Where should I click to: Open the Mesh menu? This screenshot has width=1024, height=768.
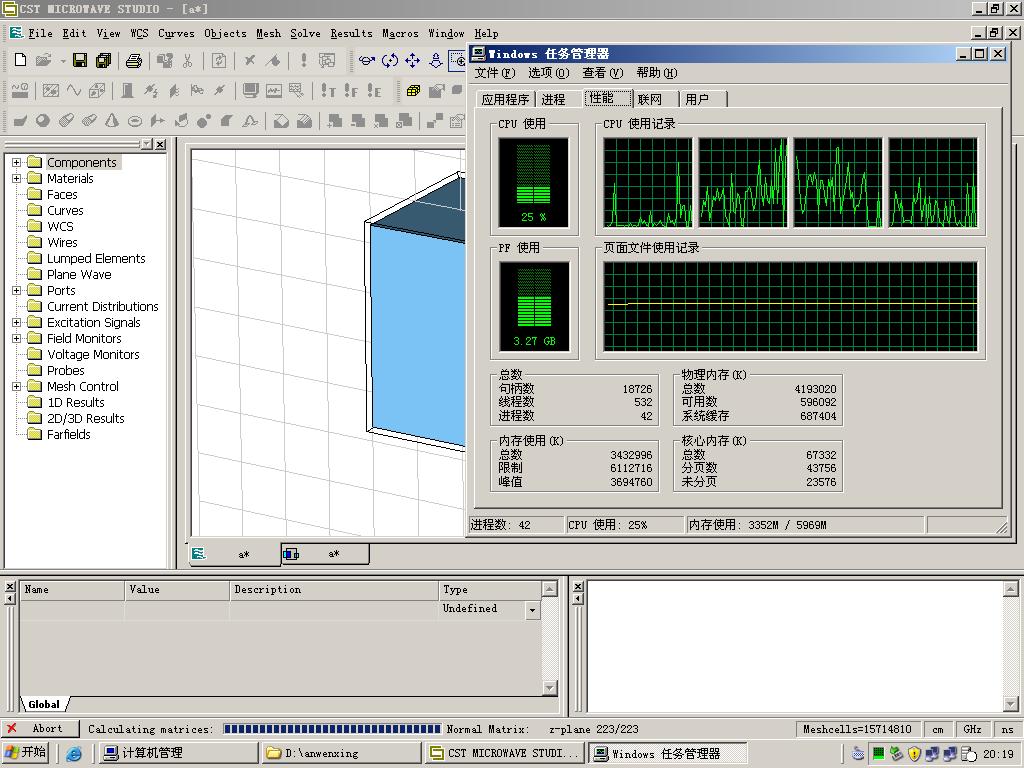tap(268, 33)
